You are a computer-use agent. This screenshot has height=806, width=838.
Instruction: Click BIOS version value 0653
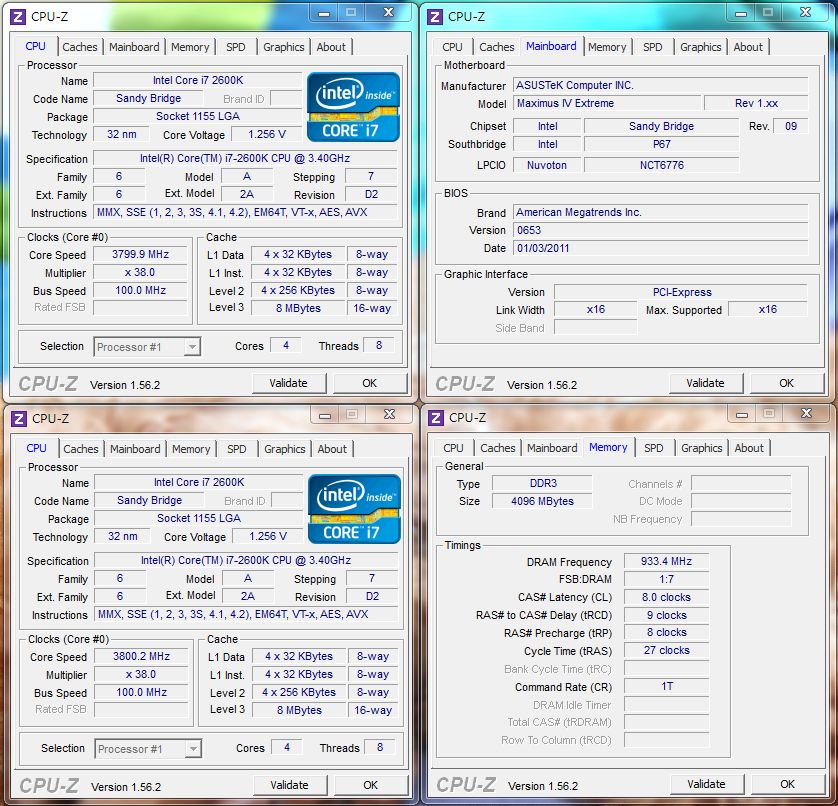[x=661, y=230]
